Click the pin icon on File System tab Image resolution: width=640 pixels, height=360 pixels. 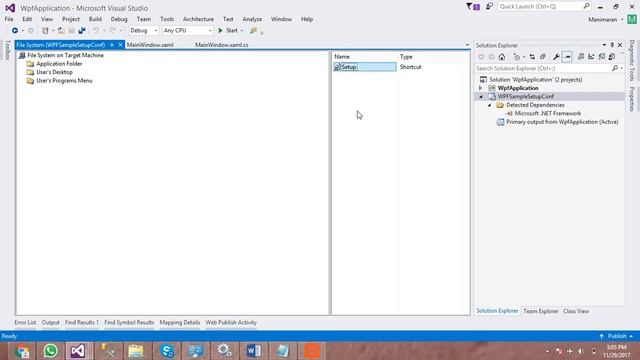click(x=112, y=45)
